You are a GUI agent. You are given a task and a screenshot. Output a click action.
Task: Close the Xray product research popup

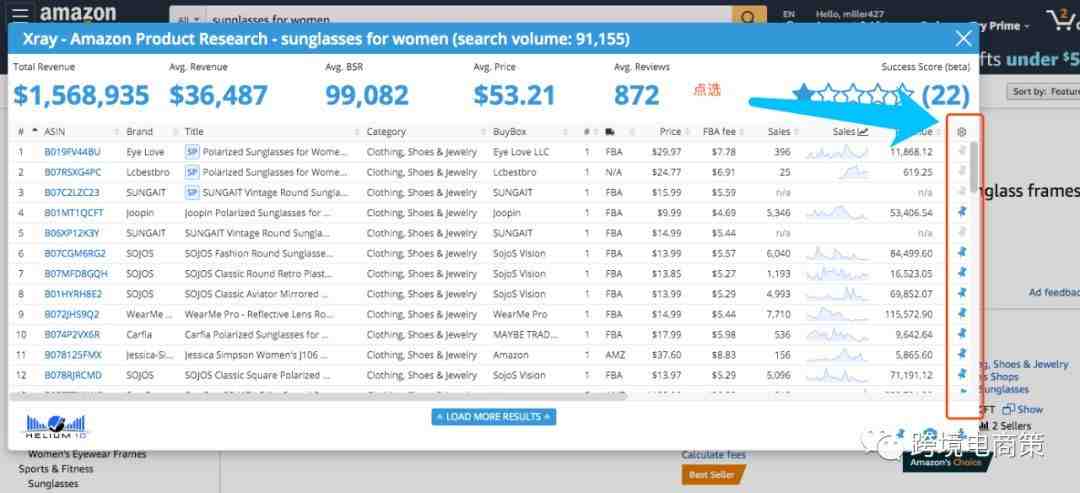964,39
